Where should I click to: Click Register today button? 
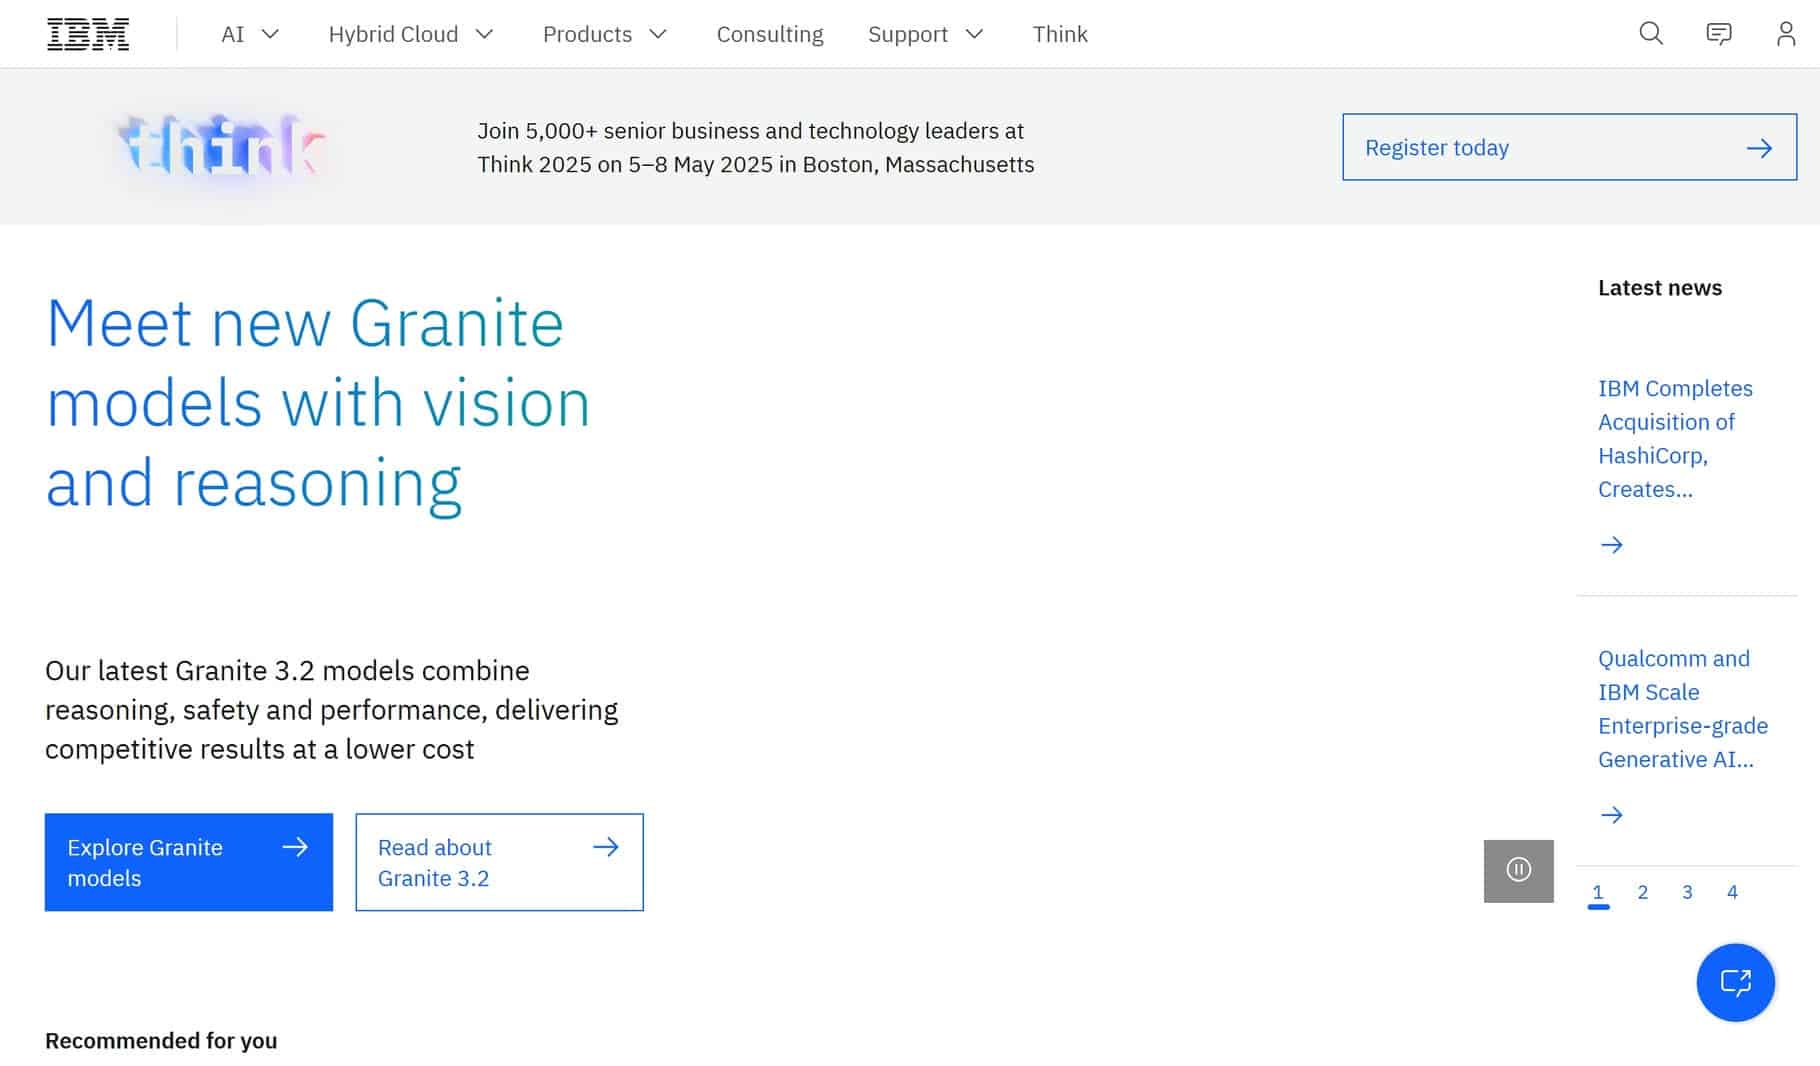tap(1569, 147)
